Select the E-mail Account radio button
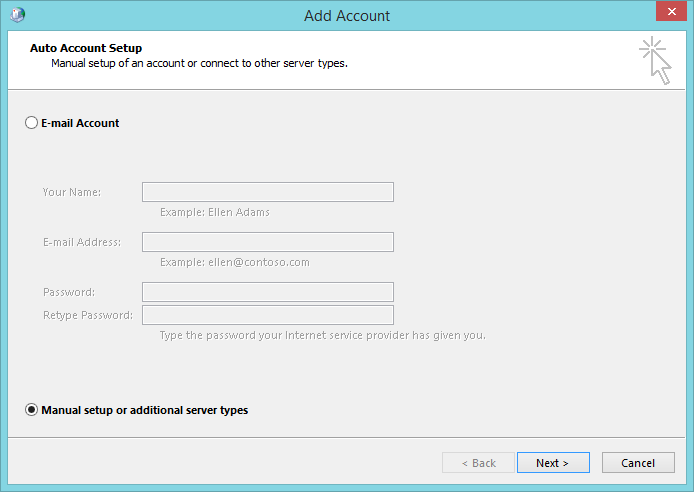Viewport: 694px width, 492px height. coord(31,123)
